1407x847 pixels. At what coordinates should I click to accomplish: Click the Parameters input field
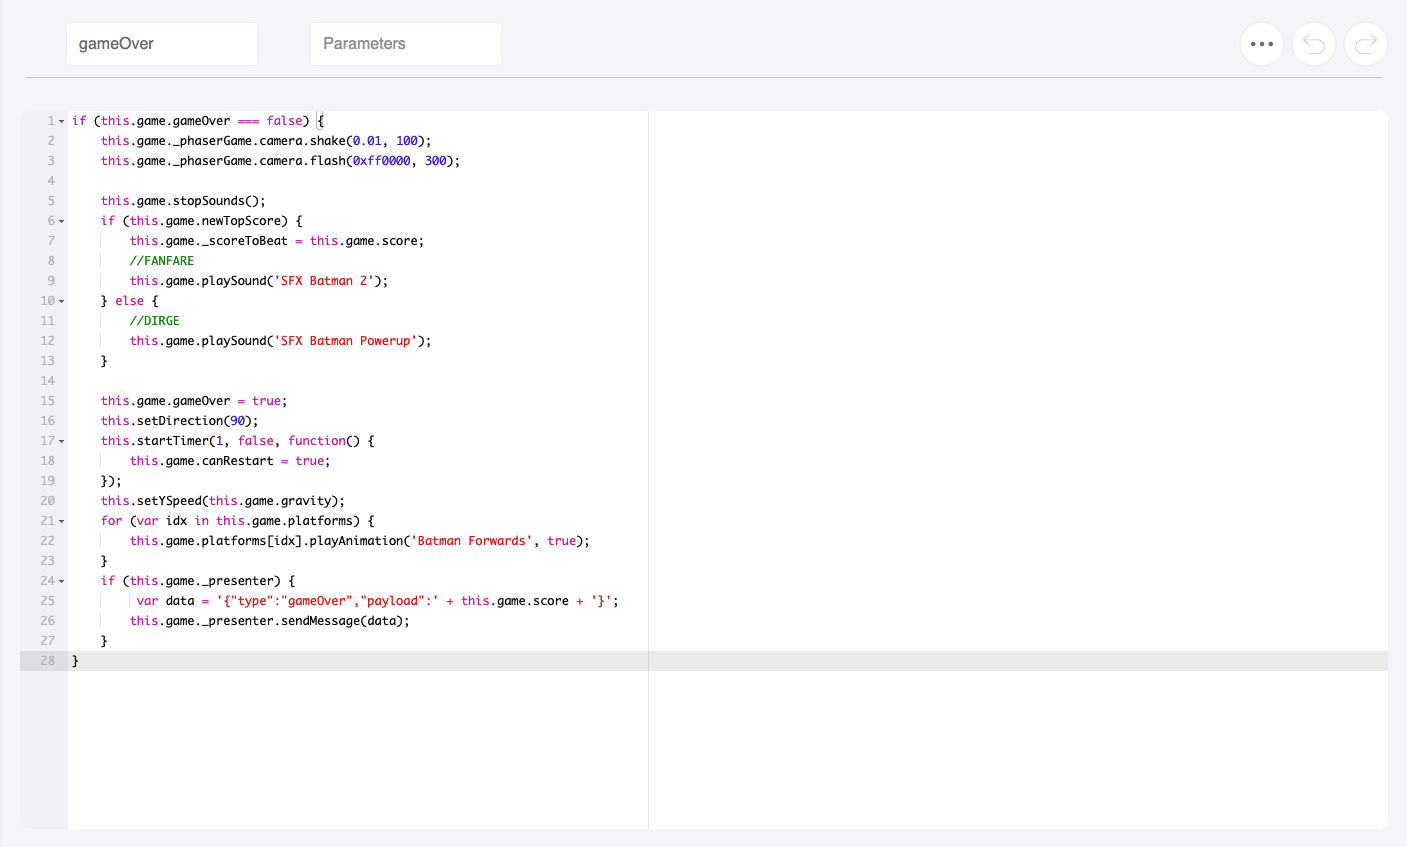coord(406,44)
